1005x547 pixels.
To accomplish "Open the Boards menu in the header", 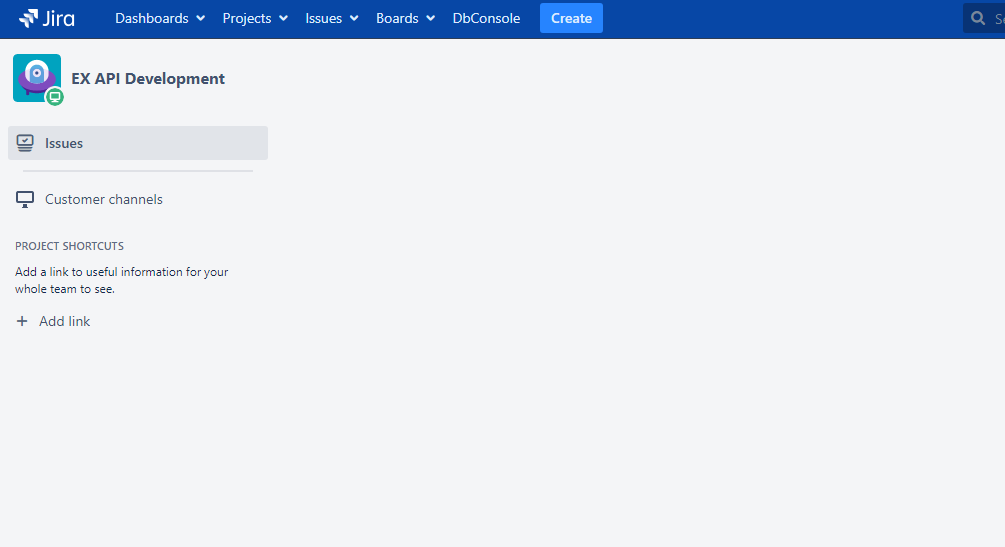I will (x=397, y=18).
